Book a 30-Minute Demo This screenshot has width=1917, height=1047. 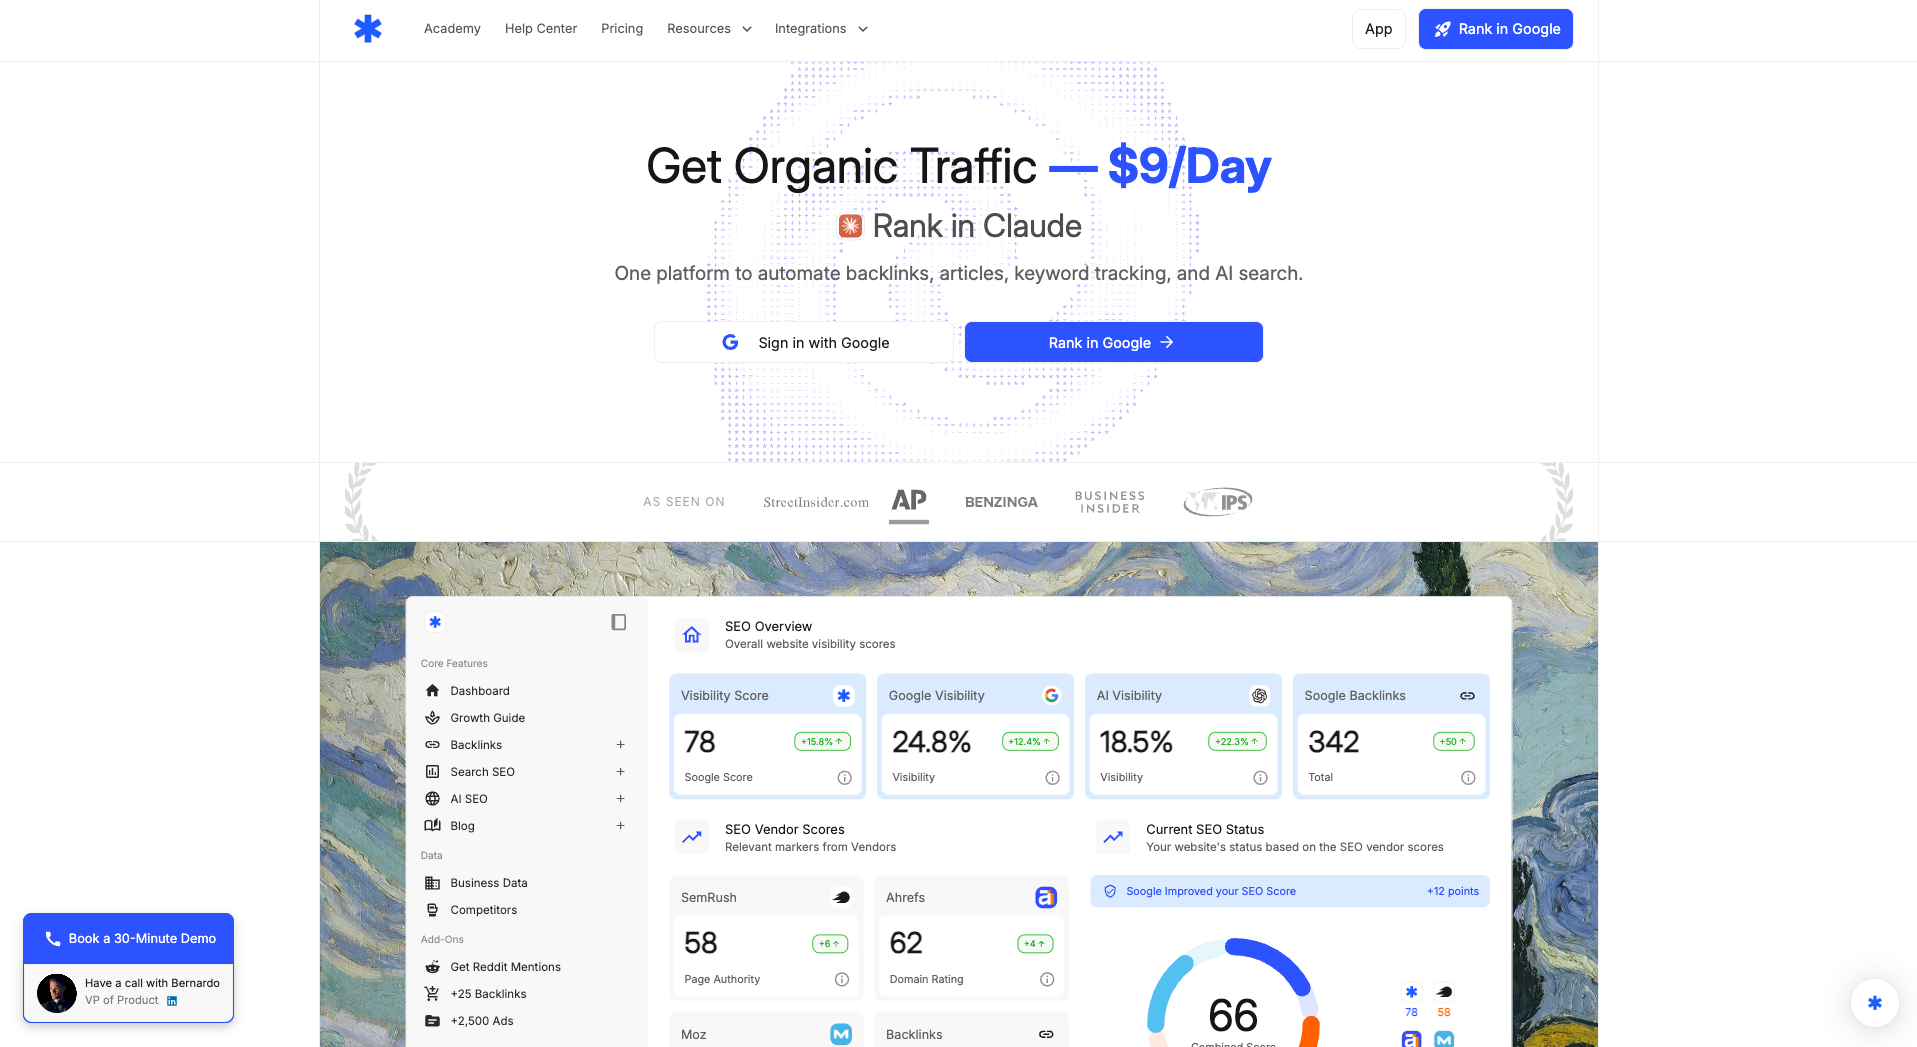(128, 938)
